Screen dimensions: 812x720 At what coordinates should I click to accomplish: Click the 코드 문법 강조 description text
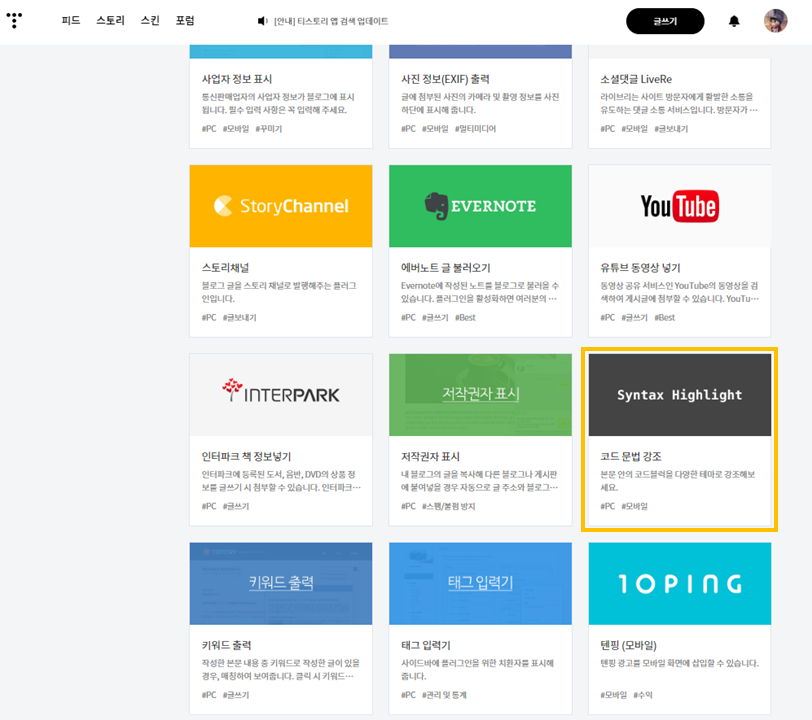point(677,481)
